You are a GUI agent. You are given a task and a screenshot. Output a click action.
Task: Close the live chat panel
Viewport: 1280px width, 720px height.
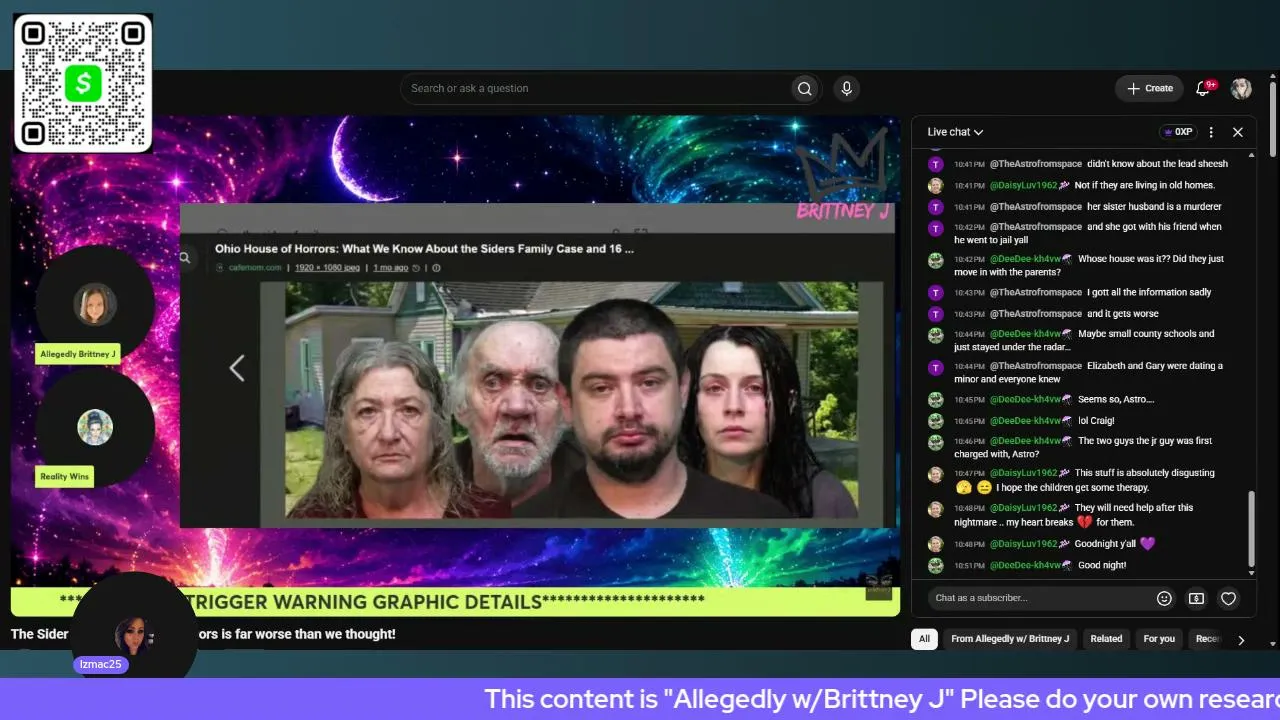point(1237,132)
